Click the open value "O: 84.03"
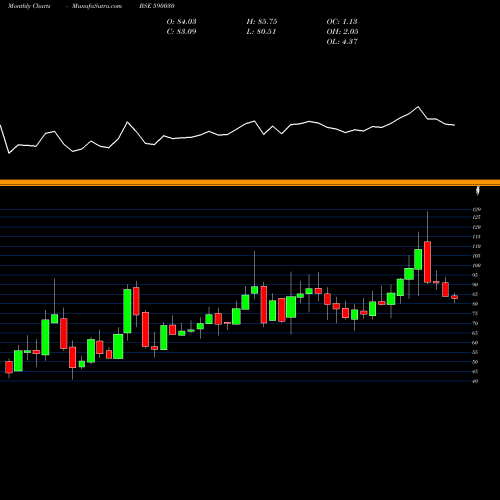The height and width of the screenshot is (500, 500). tap(182, 22)
